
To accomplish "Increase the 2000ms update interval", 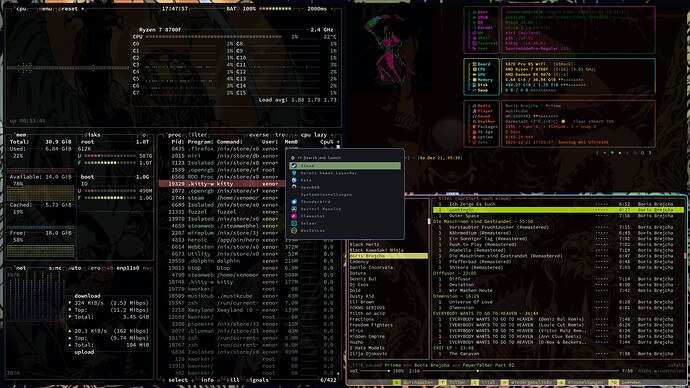I will pyautogui.click(x=331, y=8).
